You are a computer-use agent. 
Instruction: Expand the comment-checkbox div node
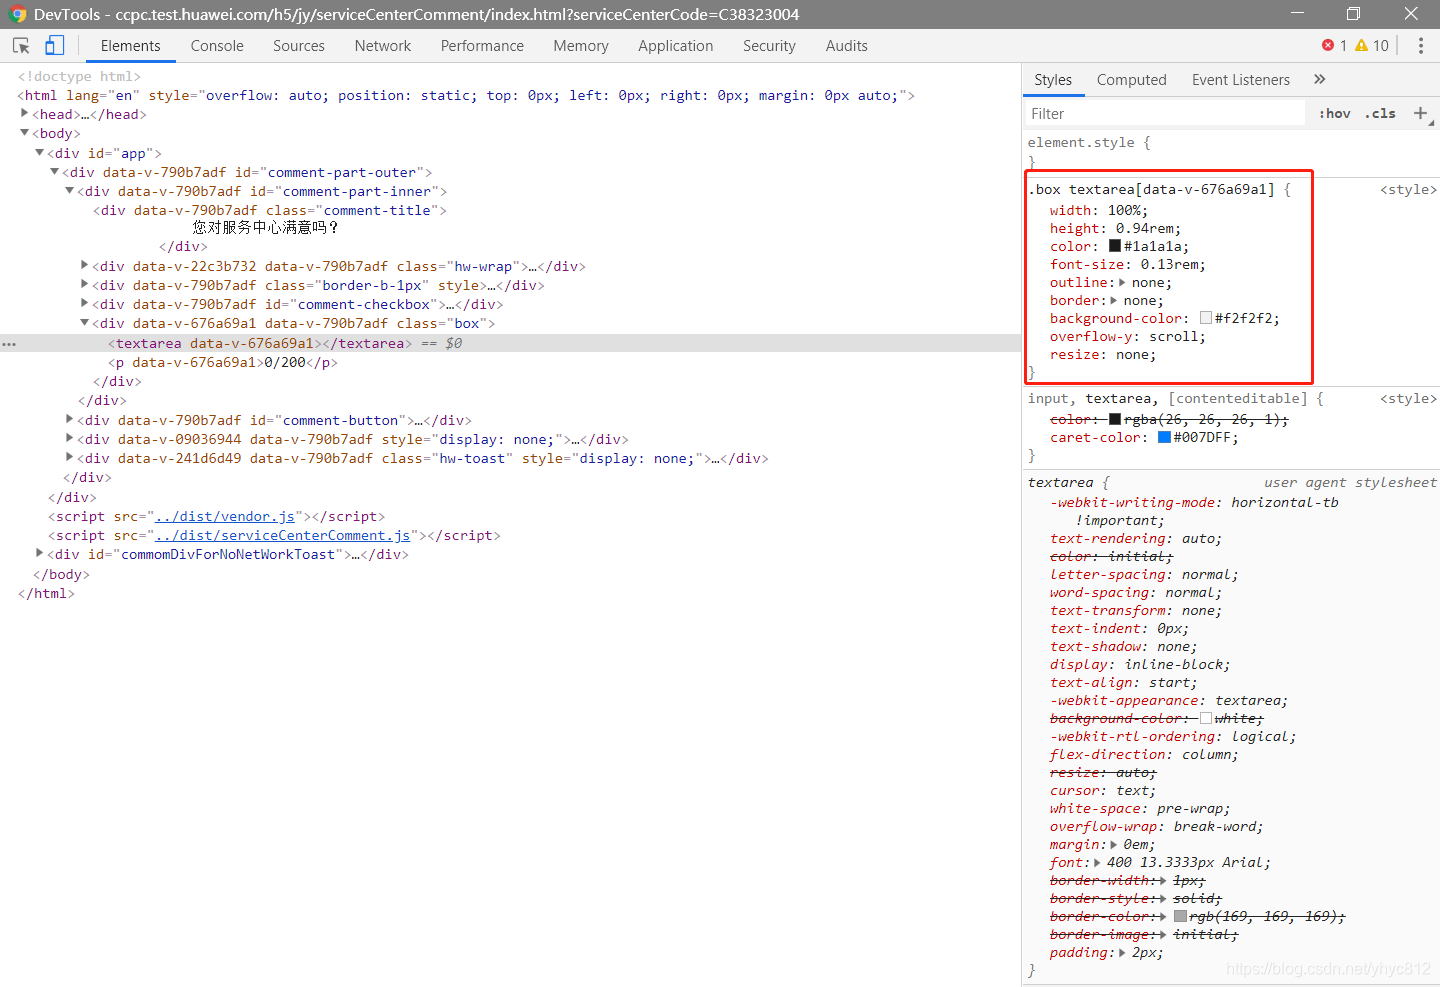pos(85,303)
